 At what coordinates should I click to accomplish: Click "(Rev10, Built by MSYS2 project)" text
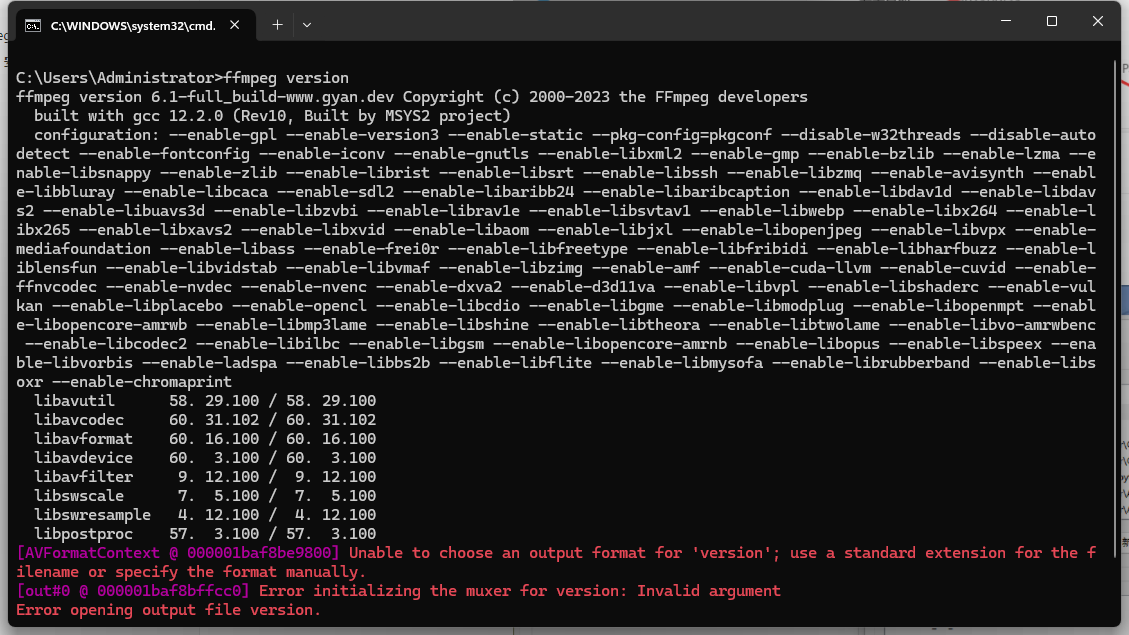372,116
